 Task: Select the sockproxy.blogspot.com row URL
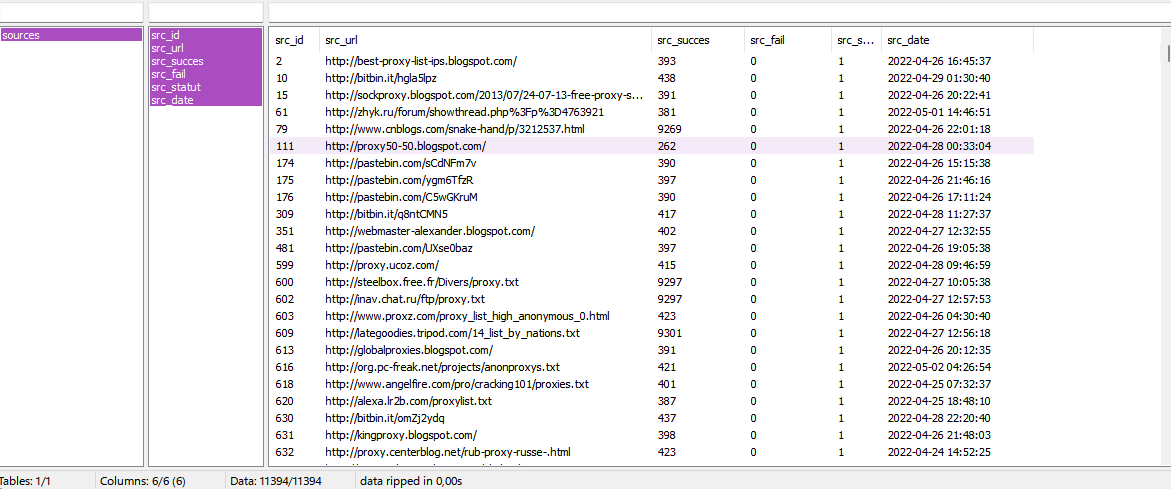click(x=485, y=95)
